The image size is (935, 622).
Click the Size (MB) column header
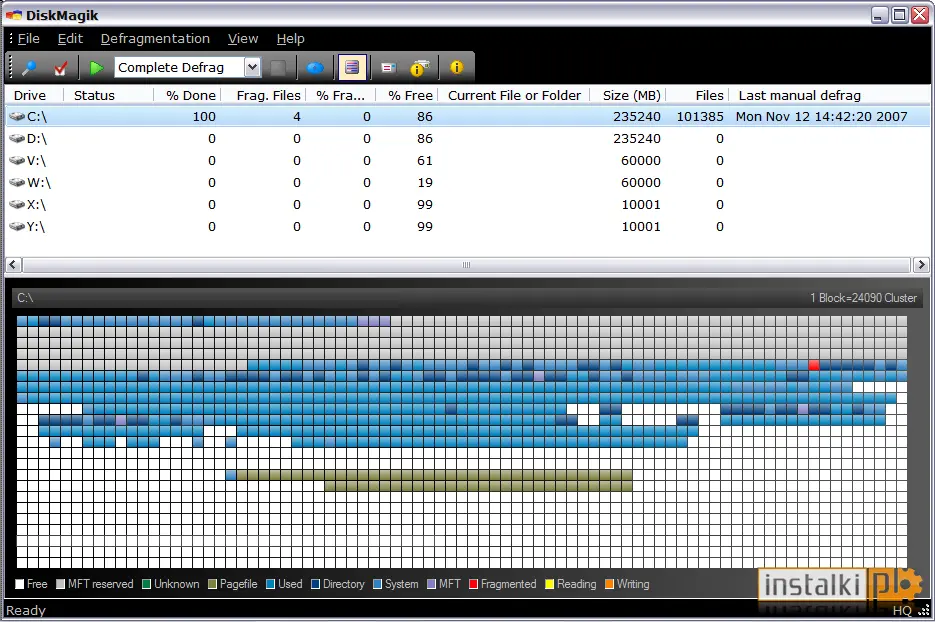coord(629,95)
